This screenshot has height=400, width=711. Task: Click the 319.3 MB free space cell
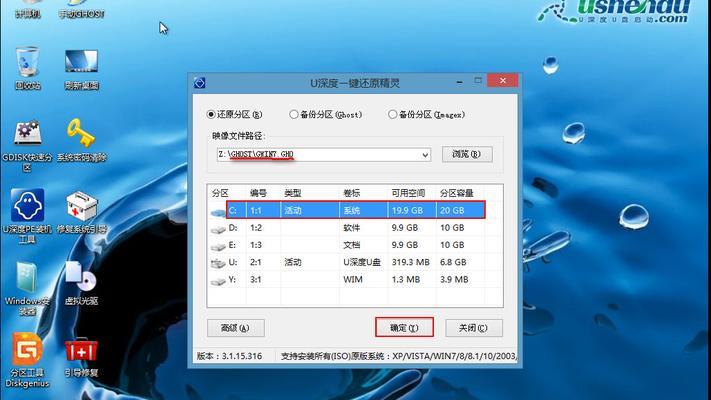click(x=410, y=262)
